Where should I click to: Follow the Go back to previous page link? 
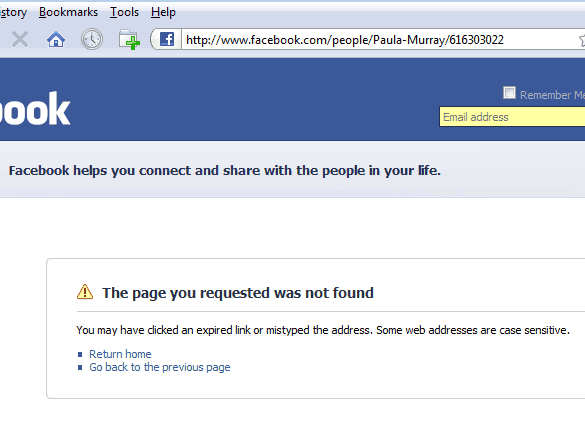160,367
